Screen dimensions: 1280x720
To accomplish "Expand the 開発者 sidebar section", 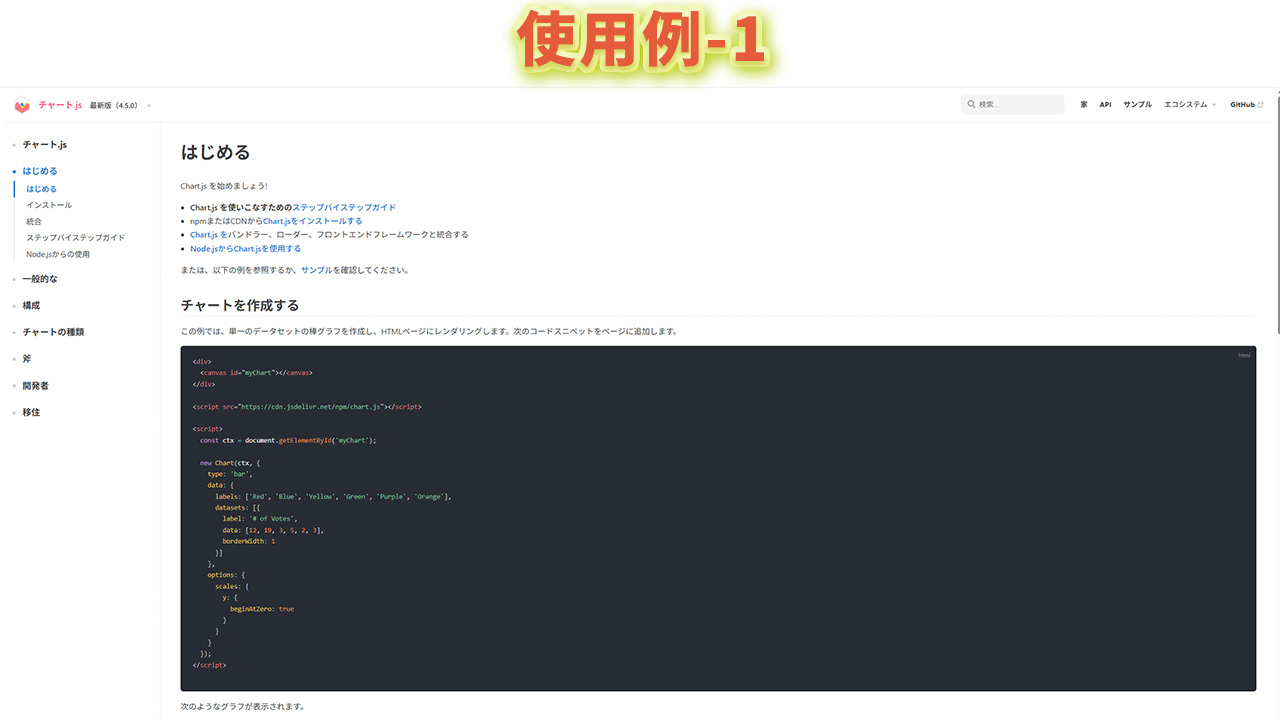I will pos(35,386).
